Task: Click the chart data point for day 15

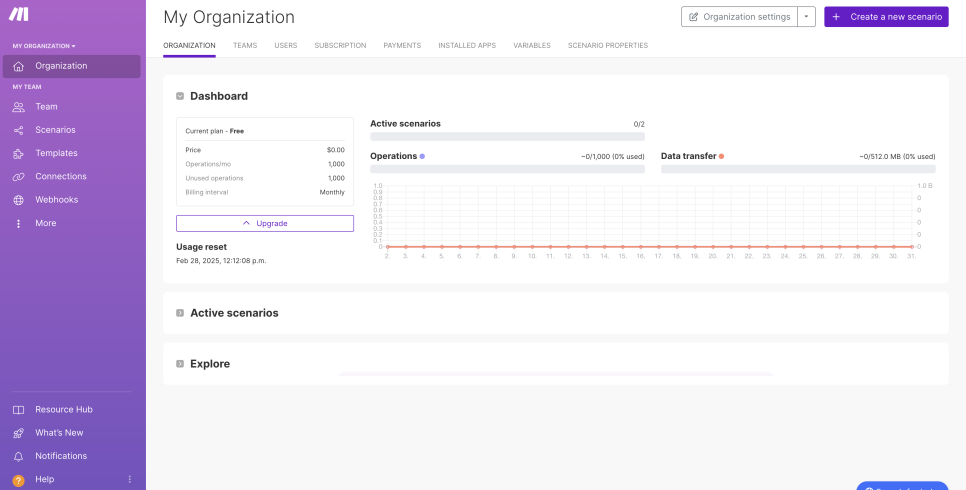Action: click(x=622, y=247)
